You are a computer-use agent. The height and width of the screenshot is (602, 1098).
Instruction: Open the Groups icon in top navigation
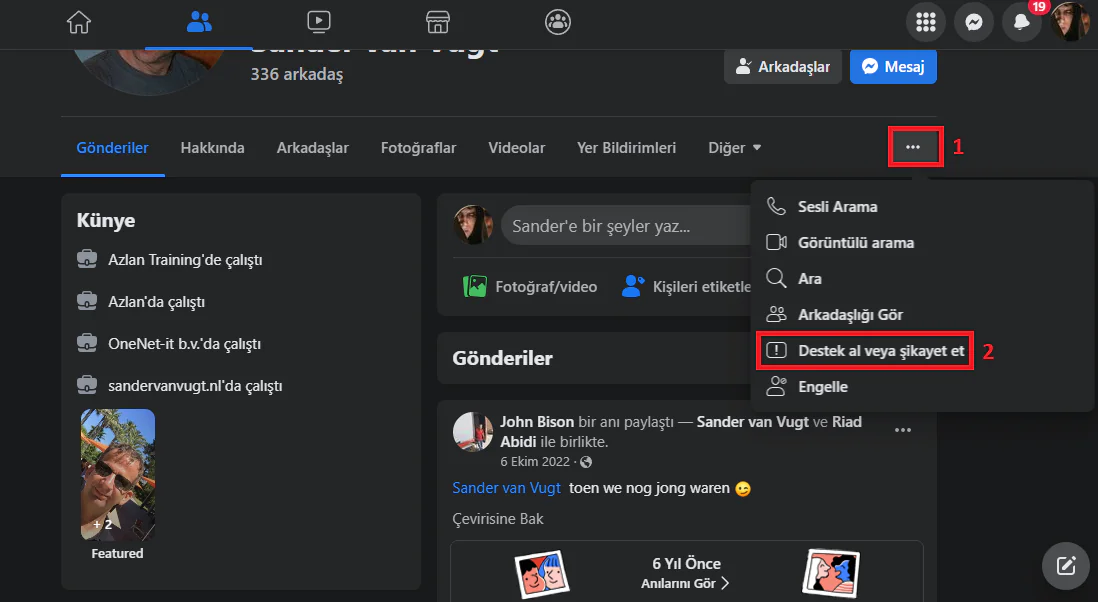click(x=558, y=21)
